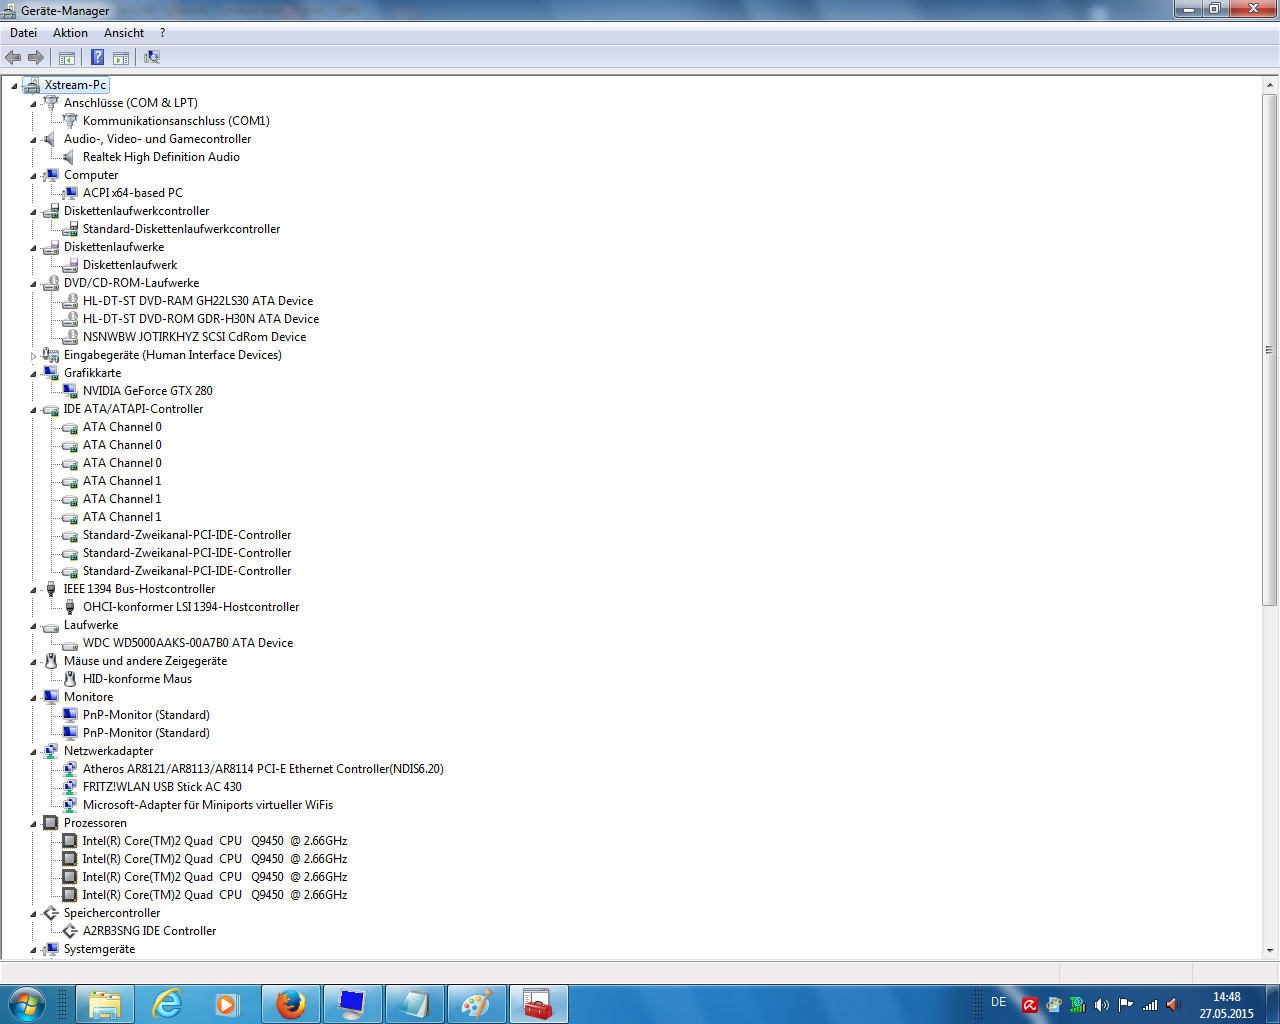Click the scrollbar up arrow

coord(1269,85)
